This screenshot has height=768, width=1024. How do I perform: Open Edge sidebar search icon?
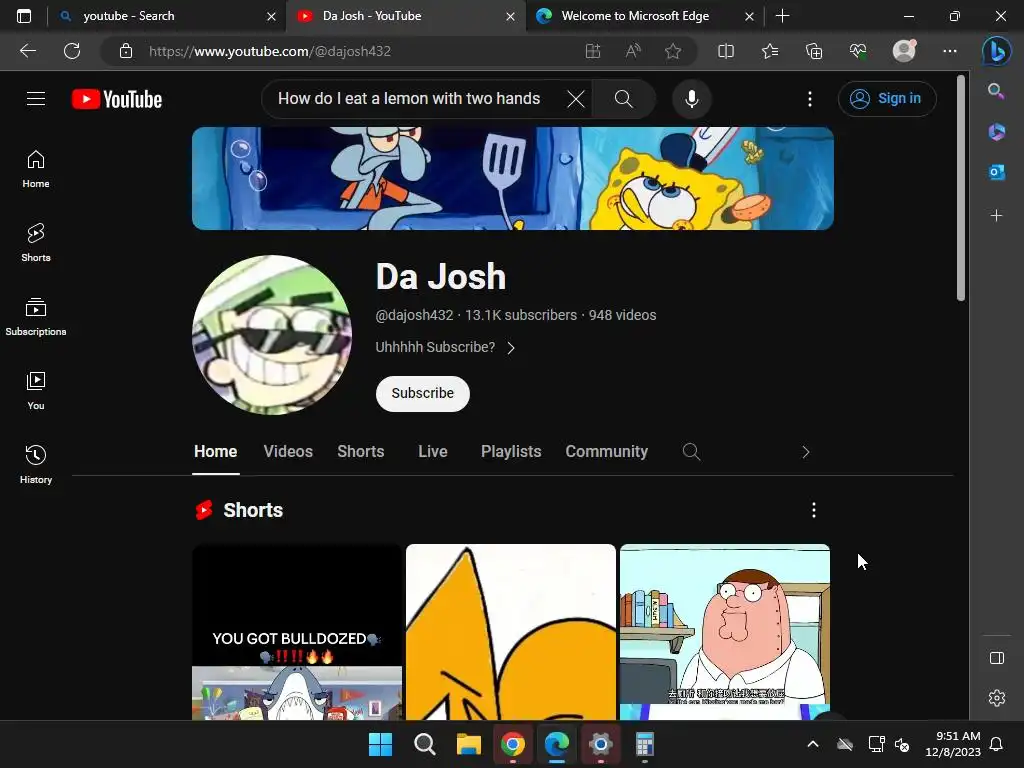pyautogui.click(x=996, y=91)
